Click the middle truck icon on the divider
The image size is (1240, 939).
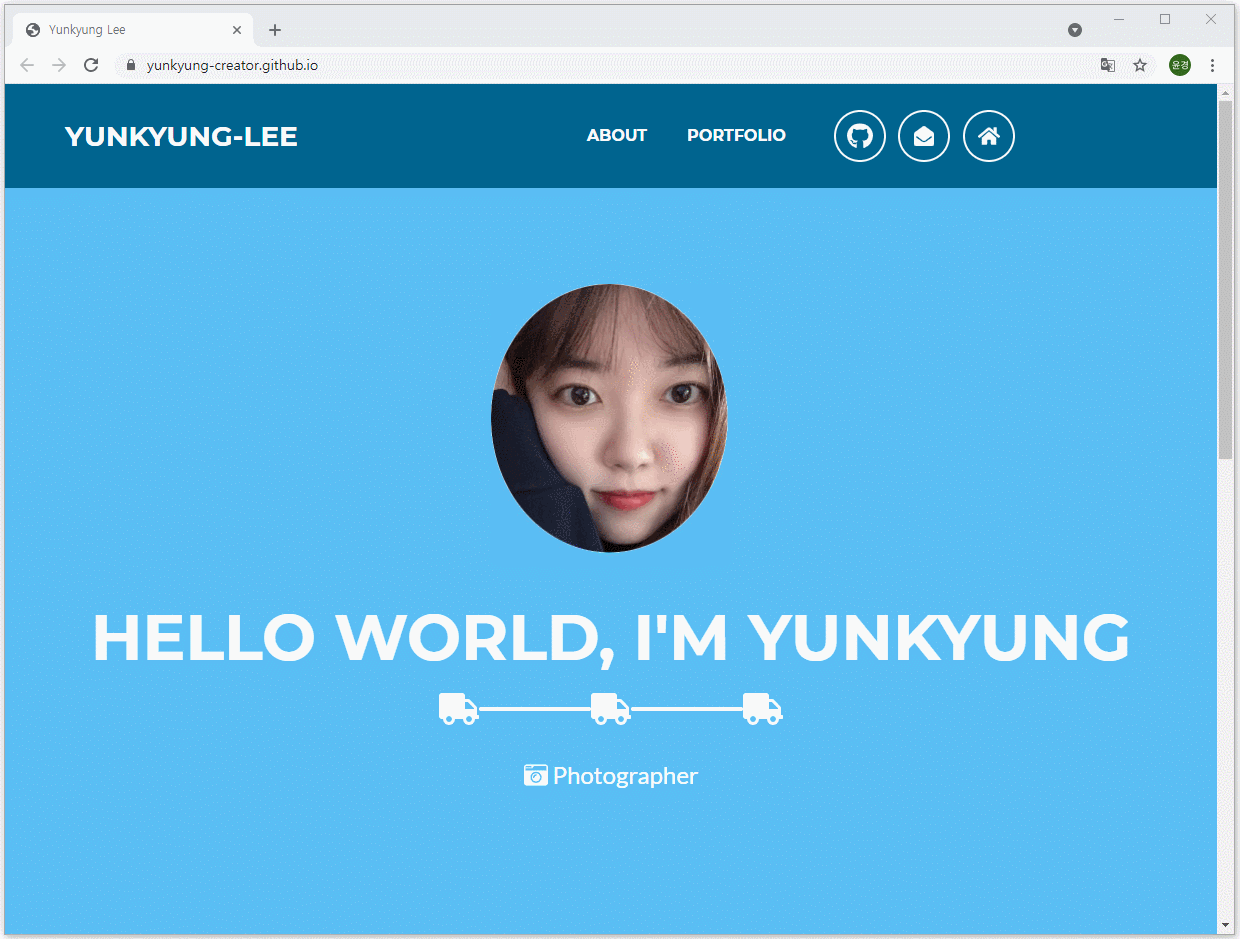point(609,708)
